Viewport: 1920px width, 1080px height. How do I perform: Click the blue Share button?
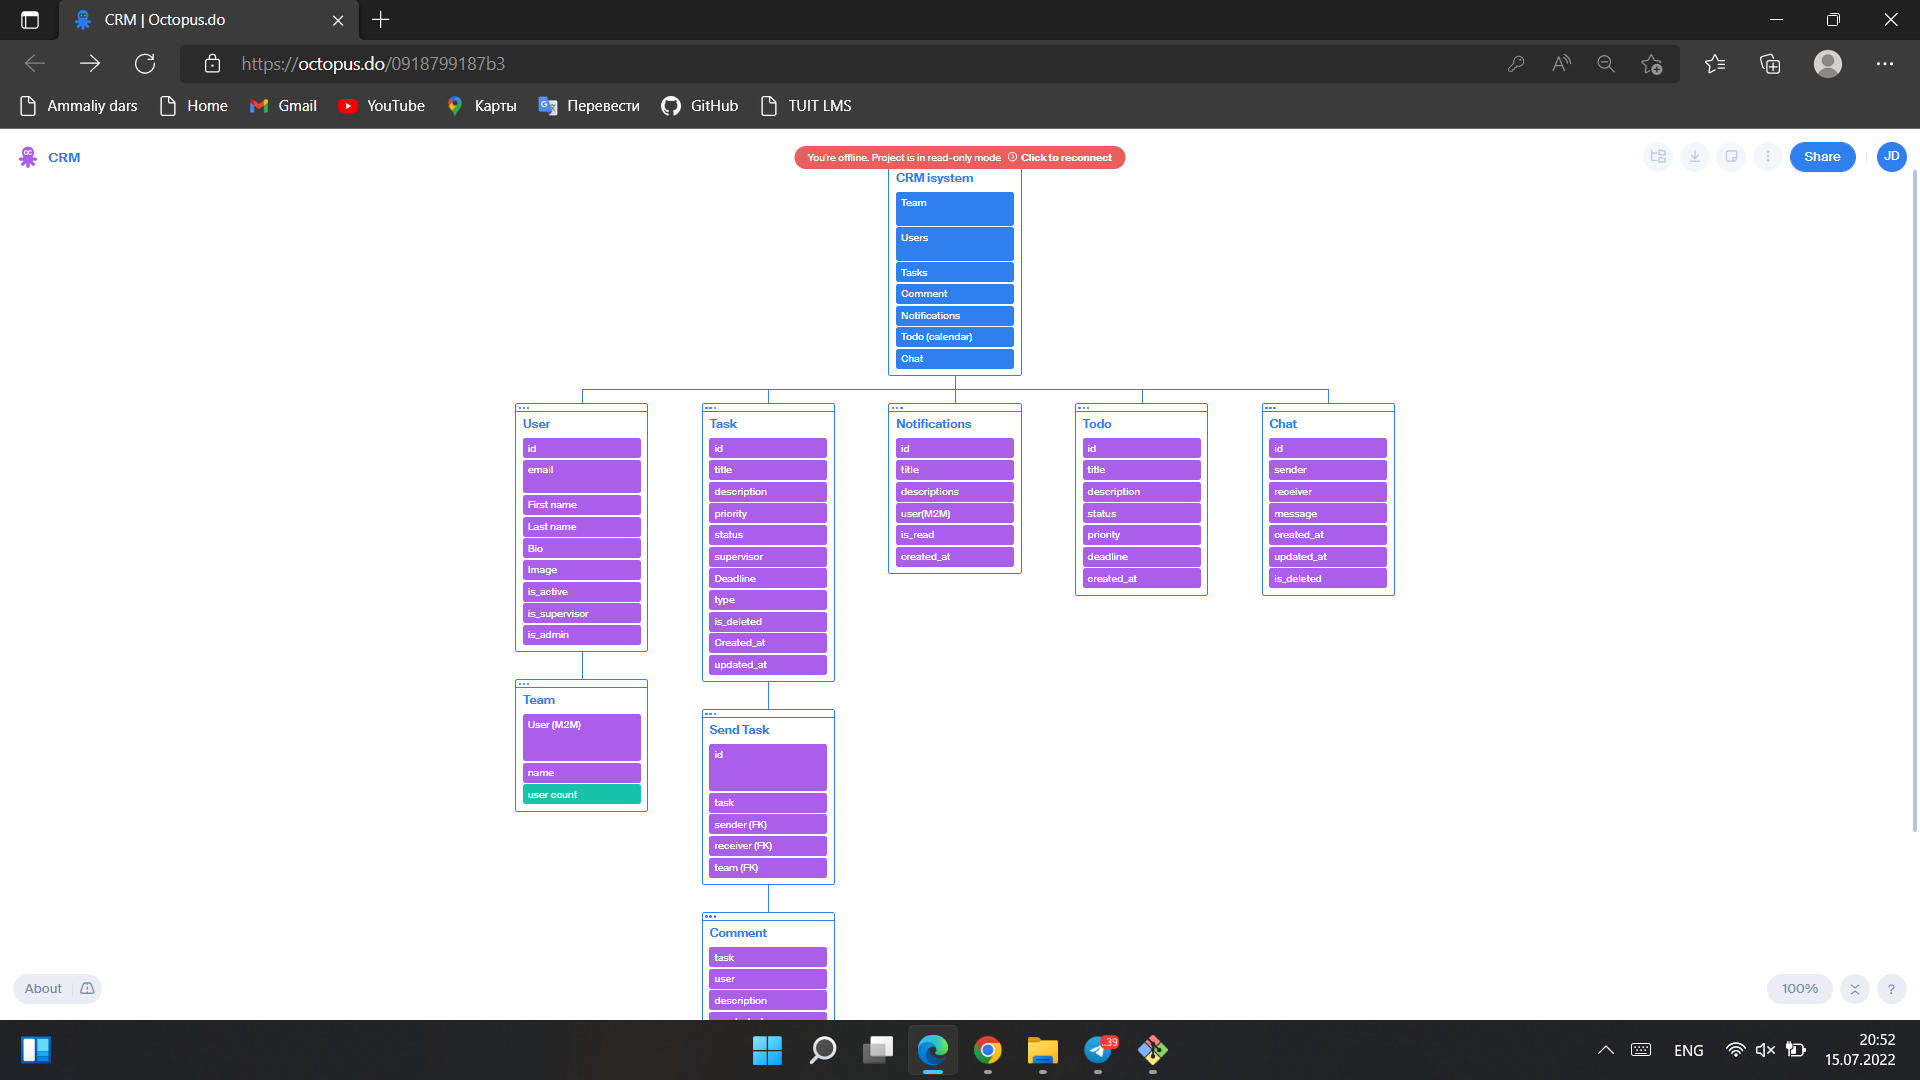tap(1822, 157)
